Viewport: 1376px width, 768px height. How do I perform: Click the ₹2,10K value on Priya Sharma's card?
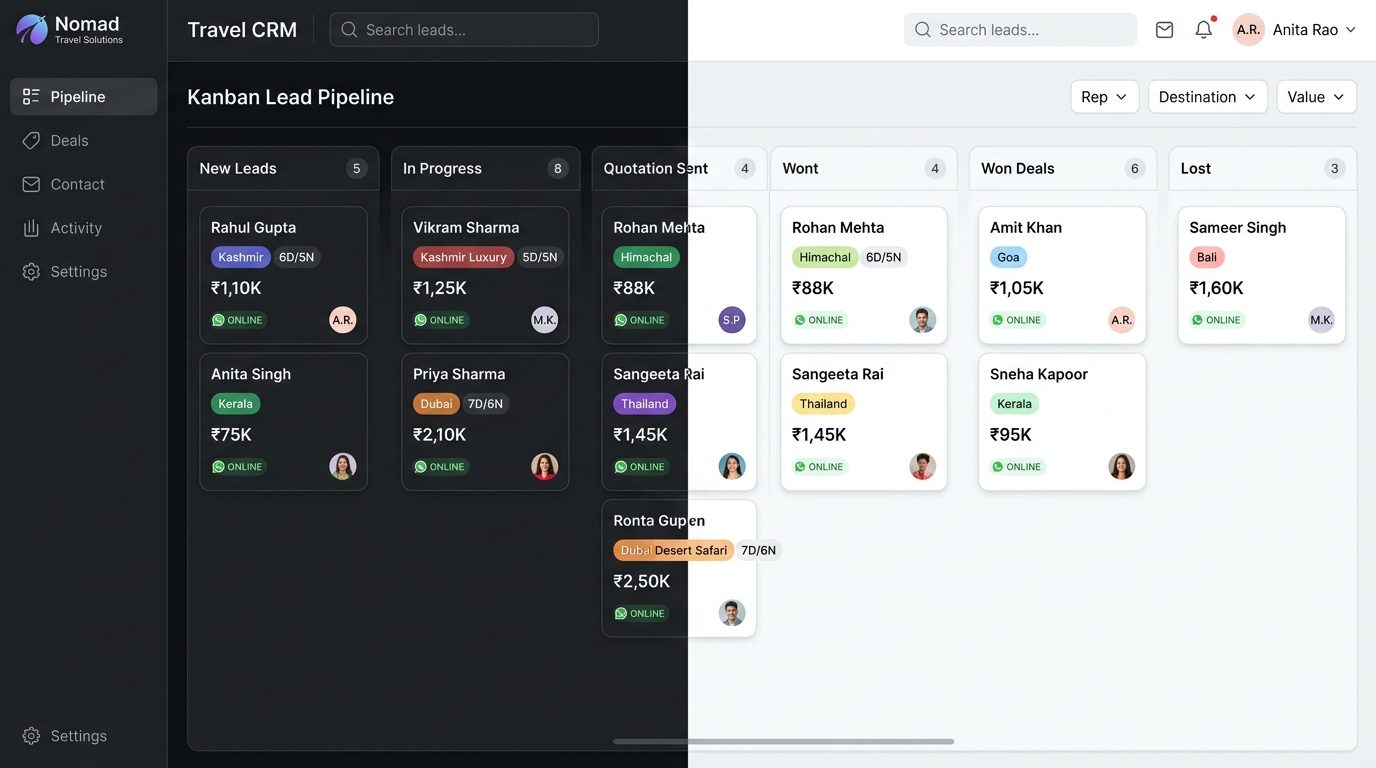point(440,435)
